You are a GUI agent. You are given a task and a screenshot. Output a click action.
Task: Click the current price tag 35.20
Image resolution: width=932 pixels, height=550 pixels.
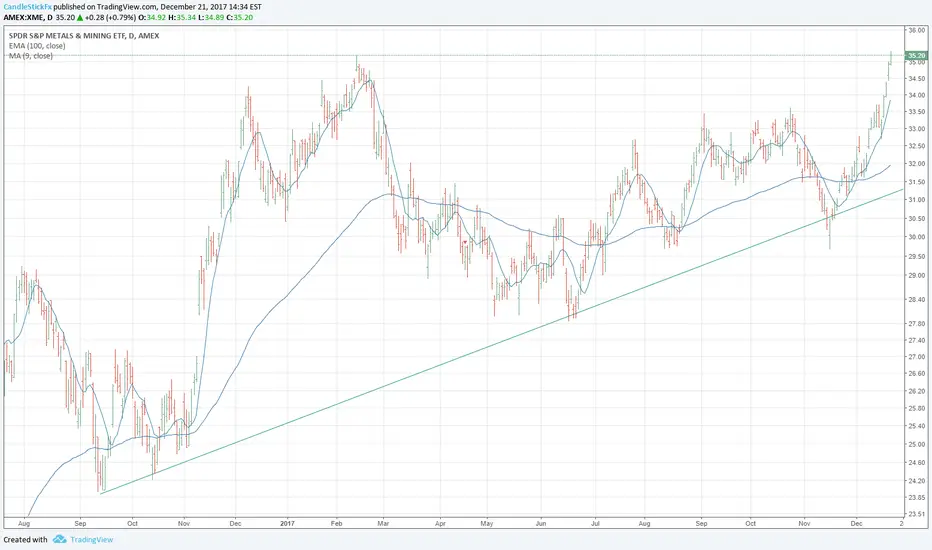[917, 55]
